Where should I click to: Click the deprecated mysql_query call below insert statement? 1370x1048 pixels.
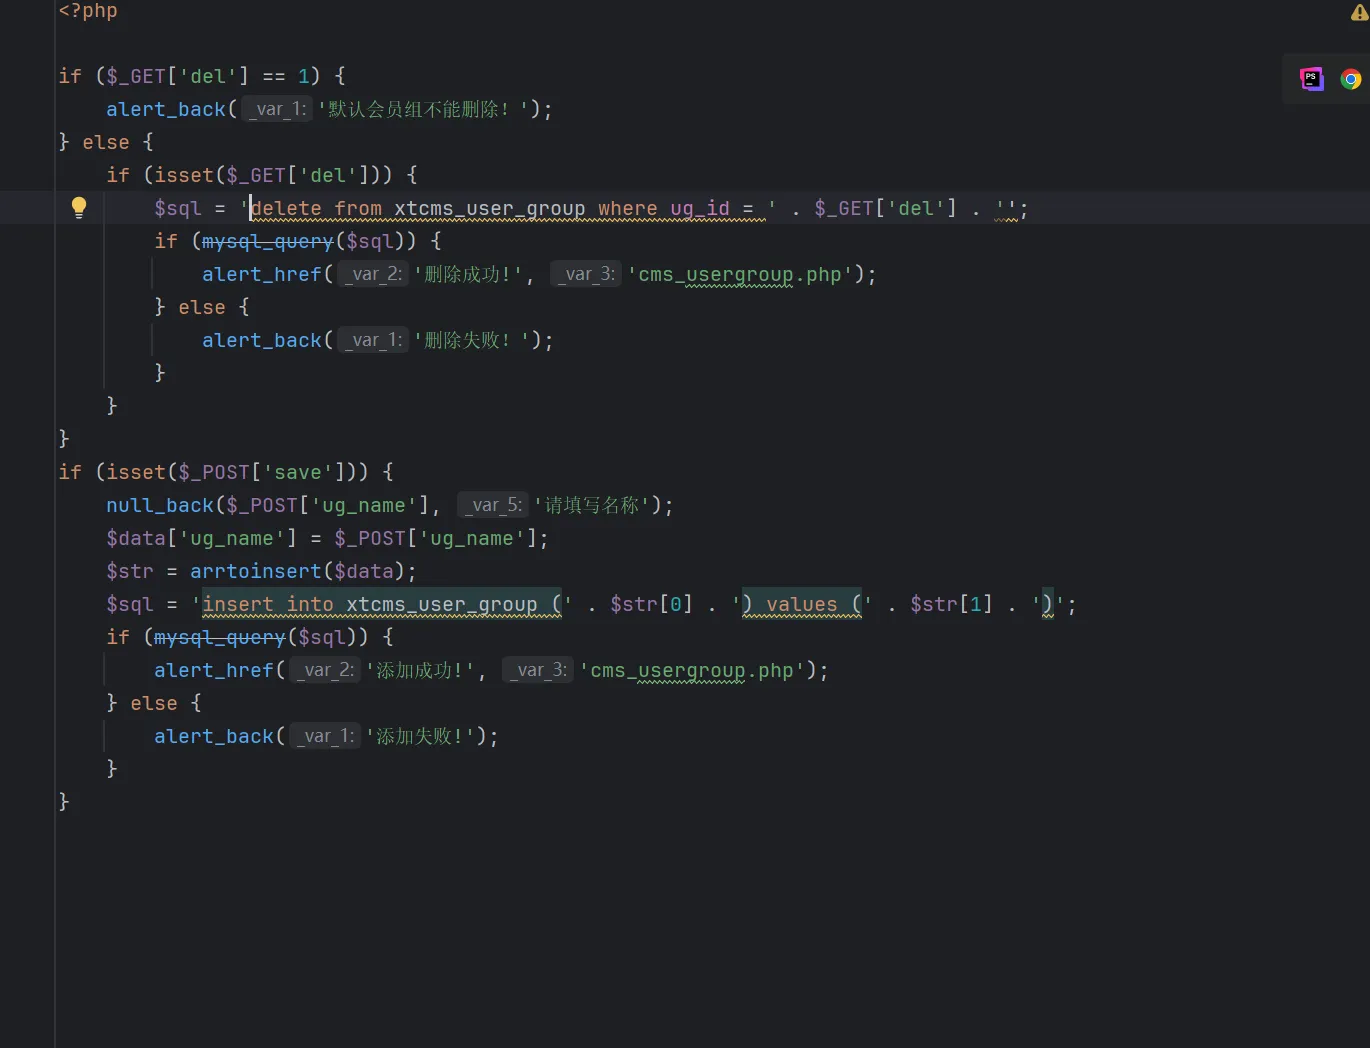point(219,637)
